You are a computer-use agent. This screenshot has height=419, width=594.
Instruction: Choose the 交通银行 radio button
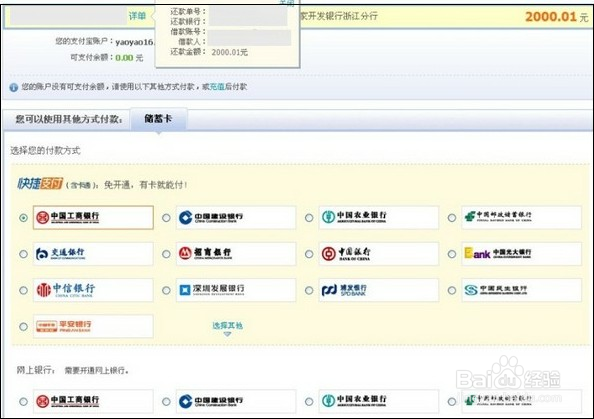(23, 254)
